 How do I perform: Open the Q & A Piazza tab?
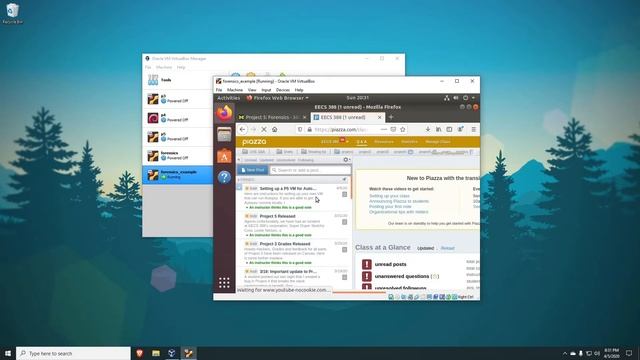362,142
